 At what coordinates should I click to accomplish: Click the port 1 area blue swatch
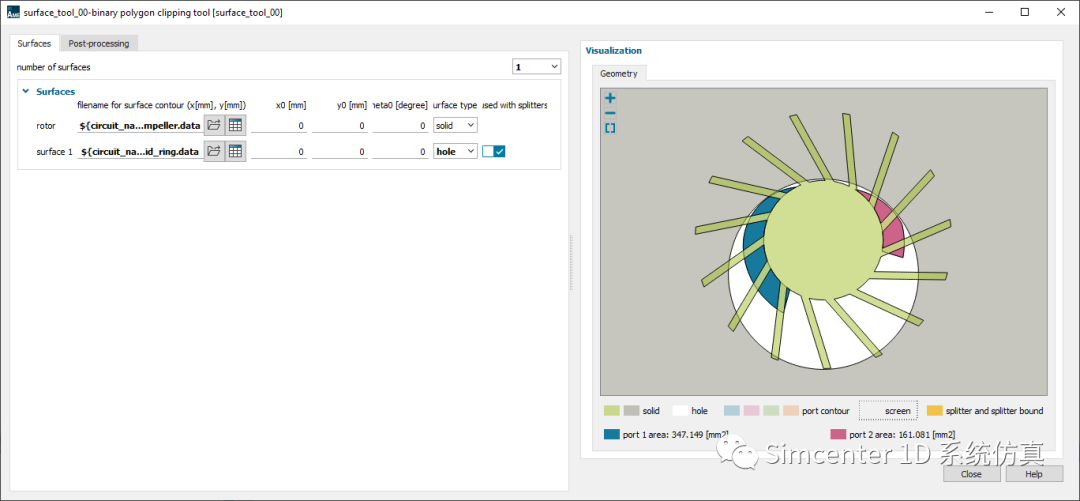coord(611,435)
